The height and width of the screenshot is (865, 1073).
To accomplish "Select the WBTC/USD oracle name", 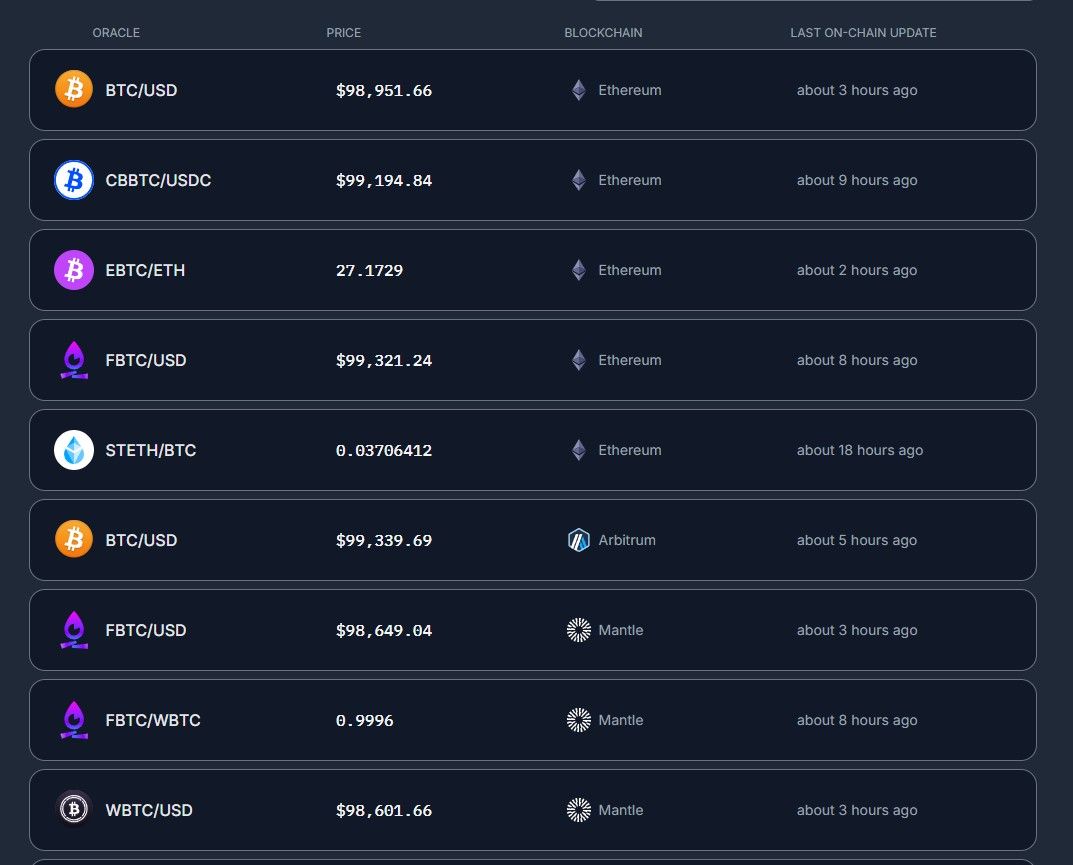I will coord(148,810).
